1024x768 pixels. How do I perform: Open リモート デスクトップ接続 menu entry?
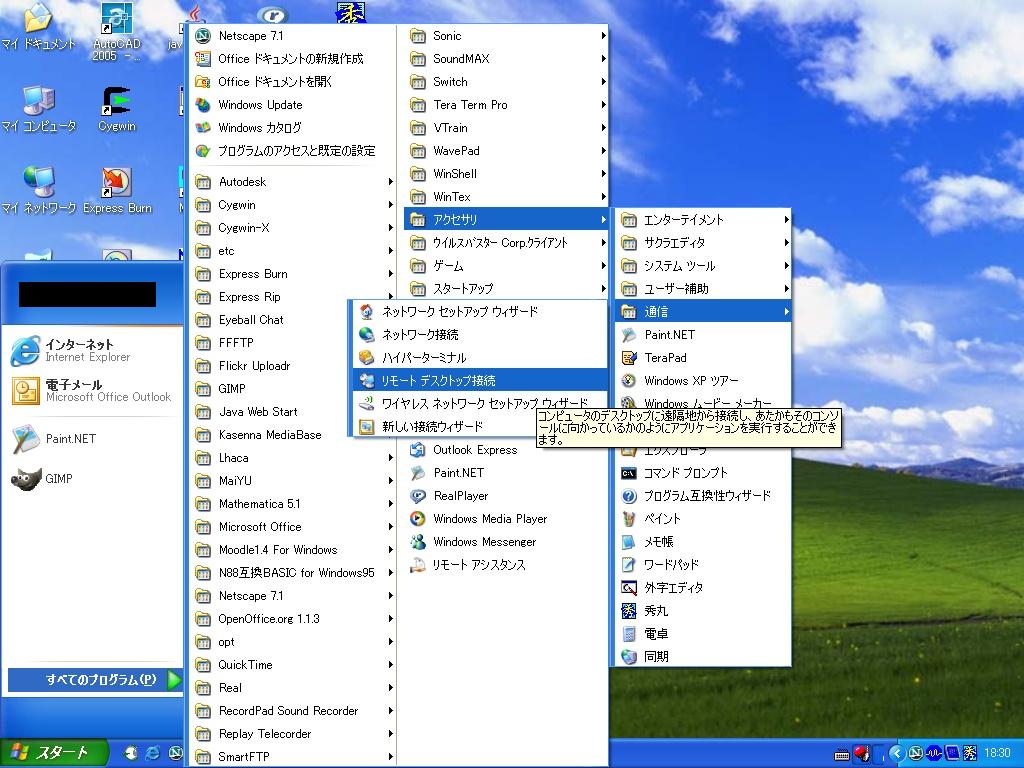tap(480, 380)
